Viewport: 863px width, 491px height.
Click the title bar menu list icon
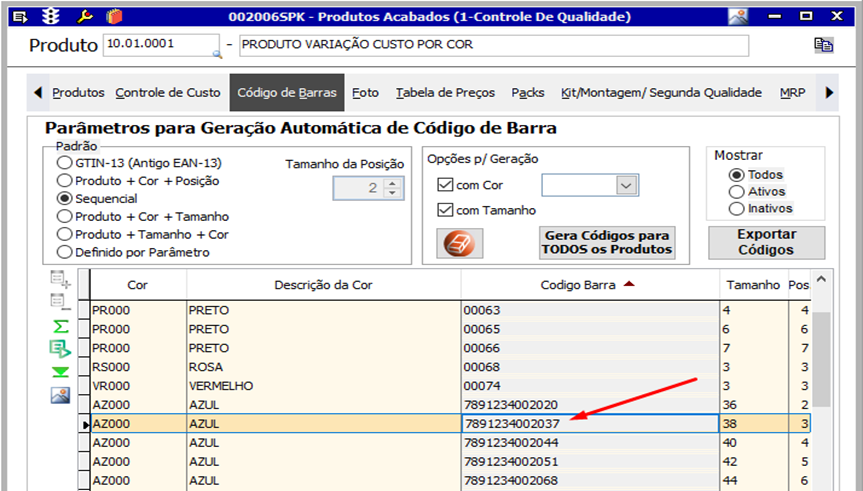pyautogui.click(x=20, y=17)
